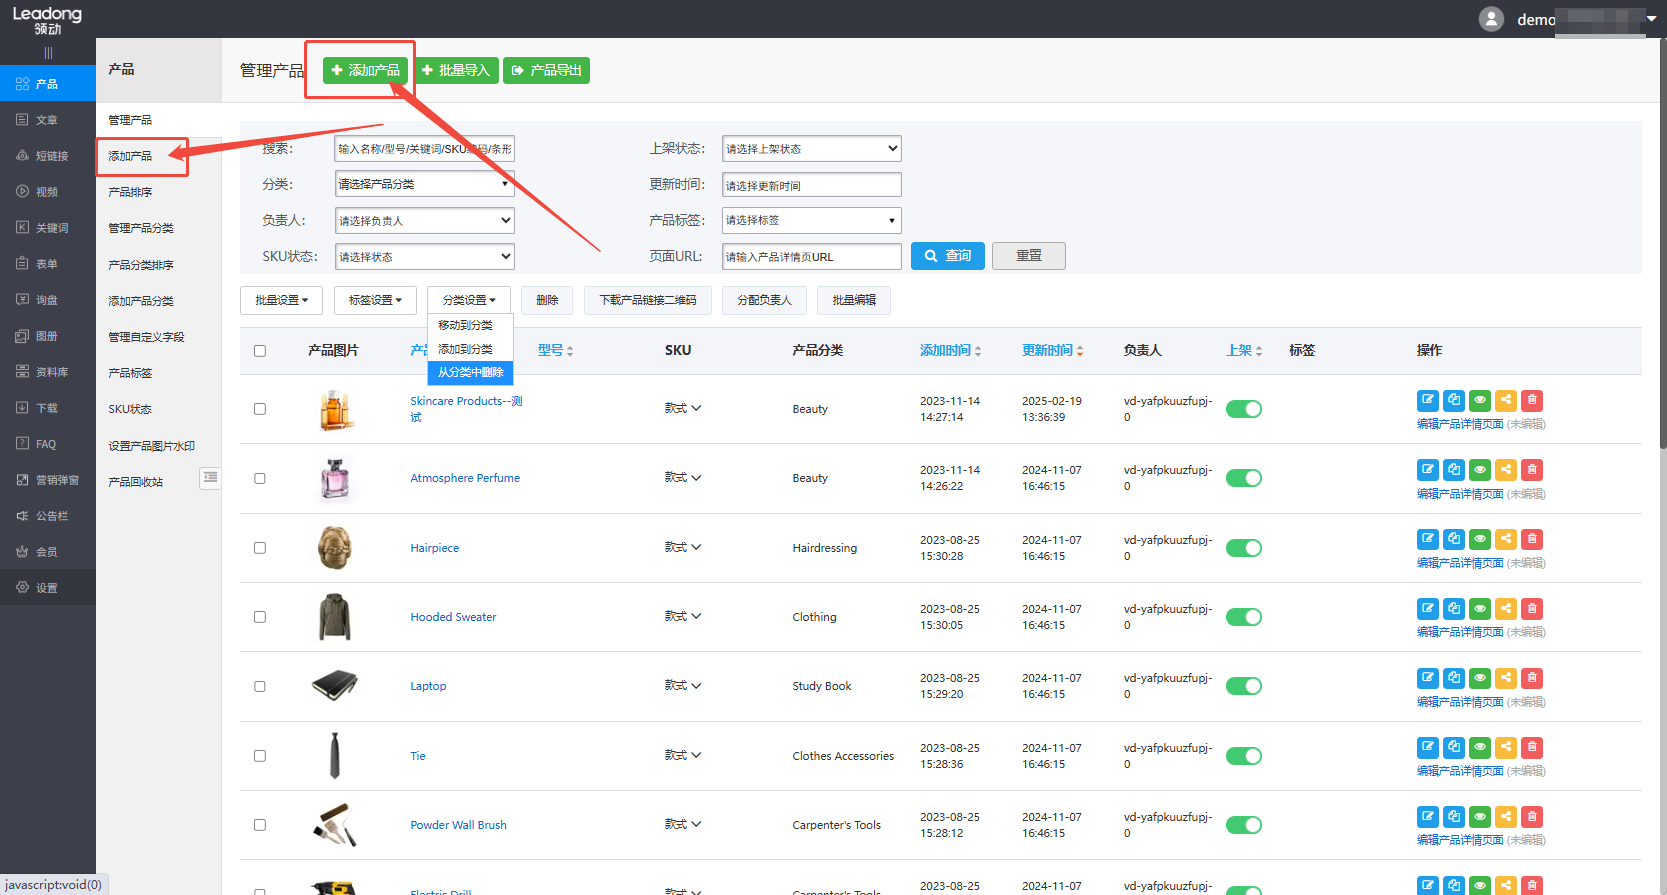Select 产品排序 in the product submenu

pyautogui.click(x=130, y=192)
